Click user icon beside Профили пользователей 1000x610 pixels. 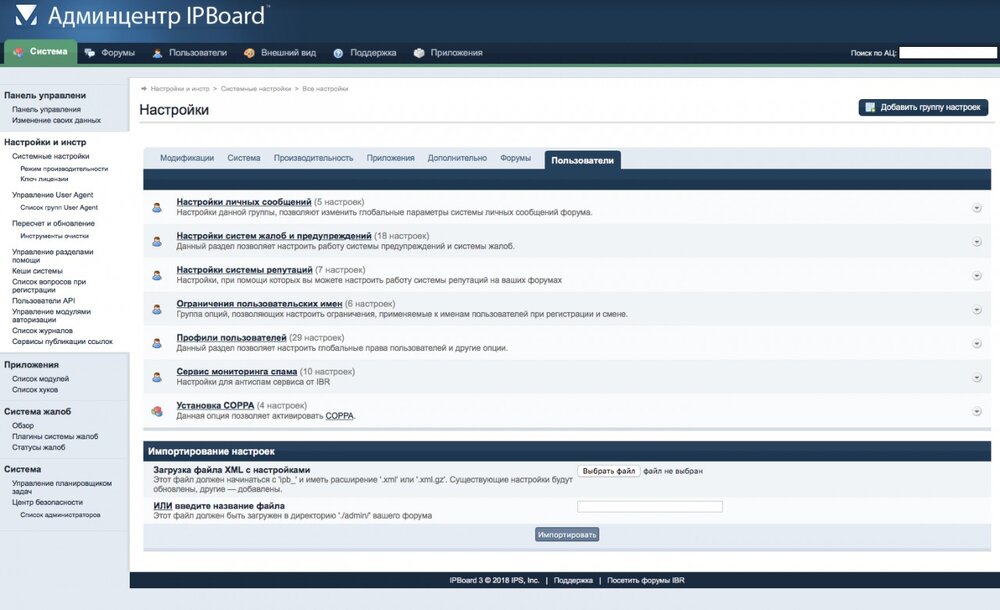pyautogui.click(x=157, y=343)
